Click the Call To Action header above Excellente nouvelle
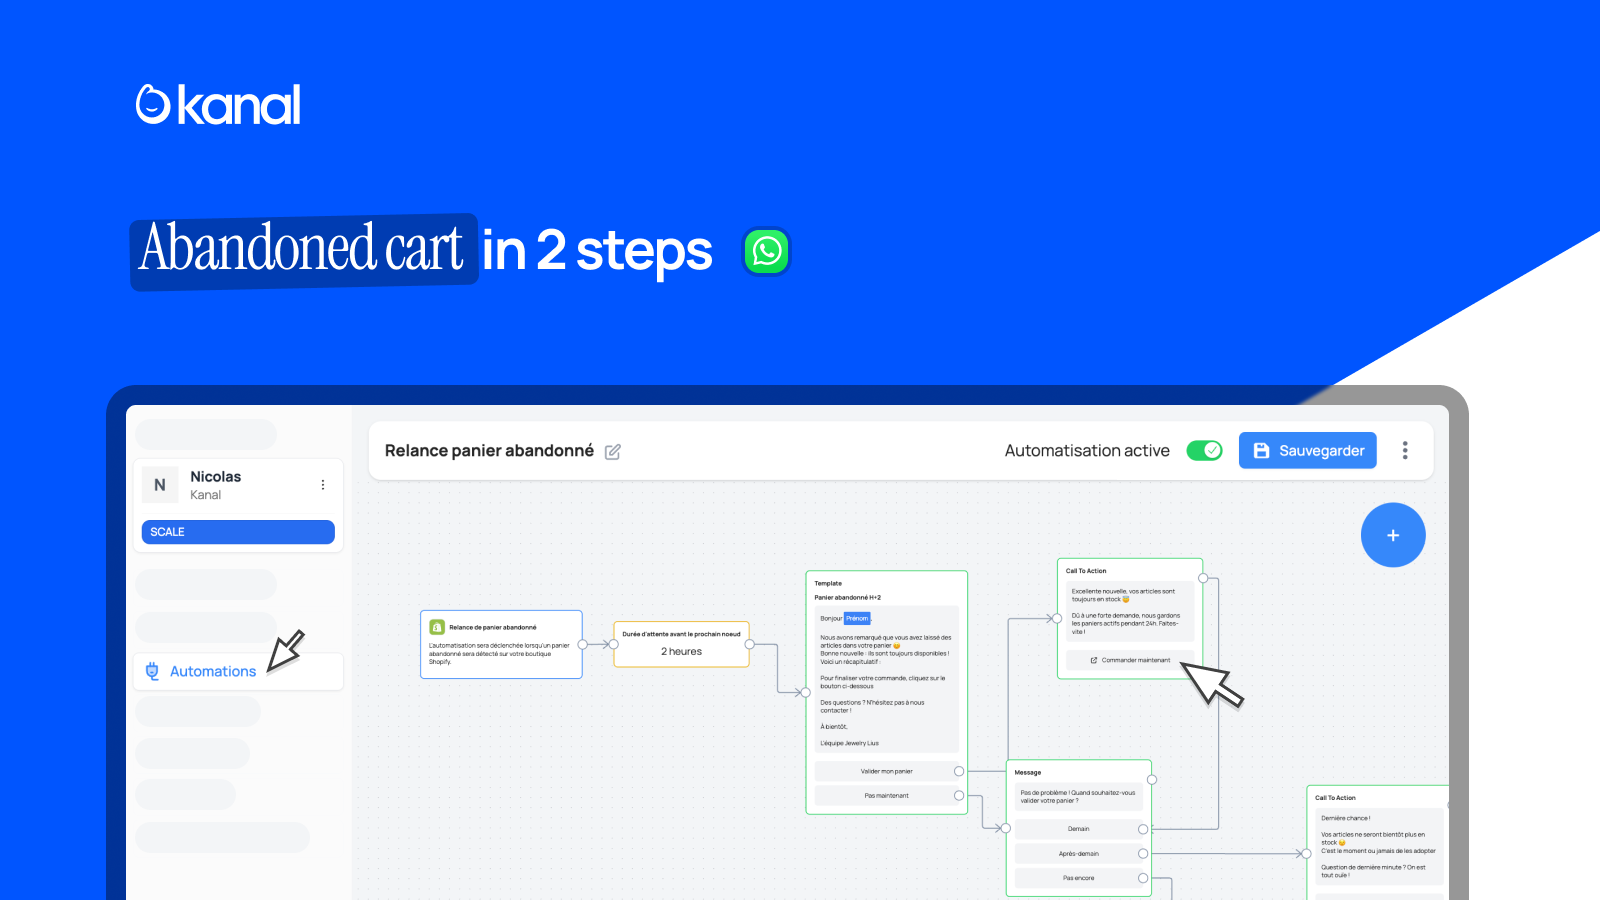 pos(1086,571)
